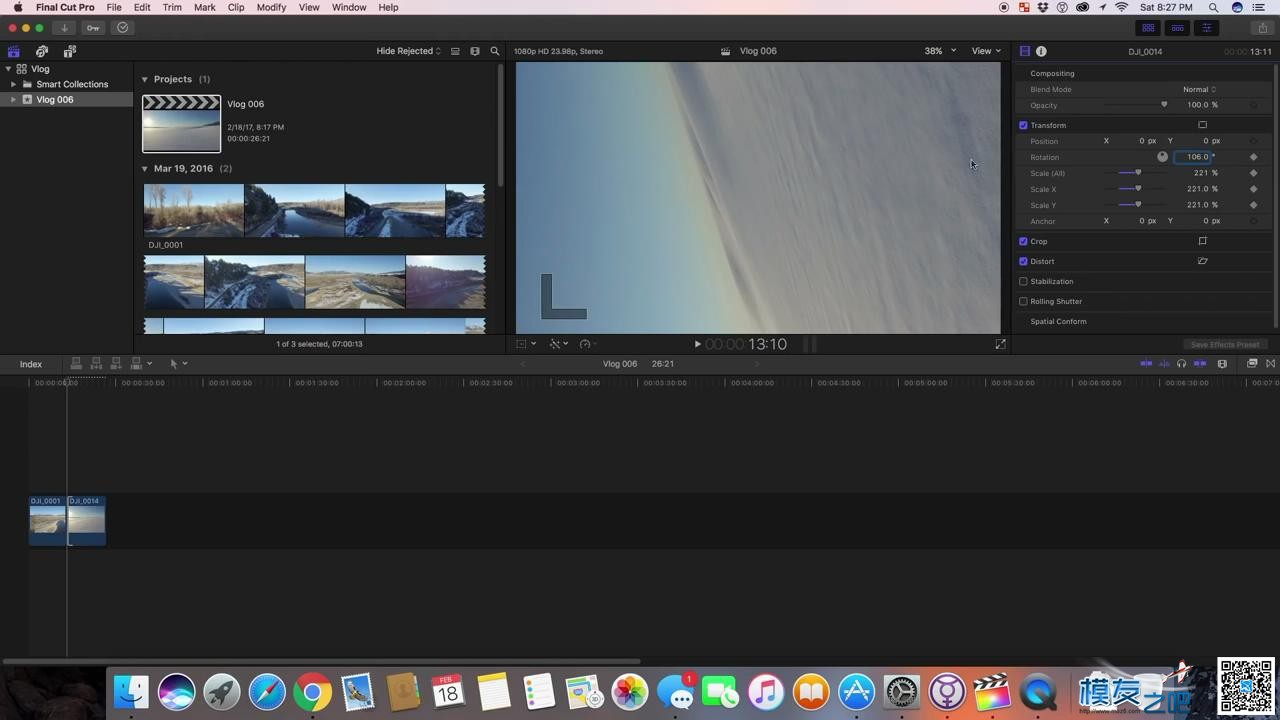Open the 38% viewer zoom dropdown
This screenshot has width=1280, height=720.
[x=940, y=51]
